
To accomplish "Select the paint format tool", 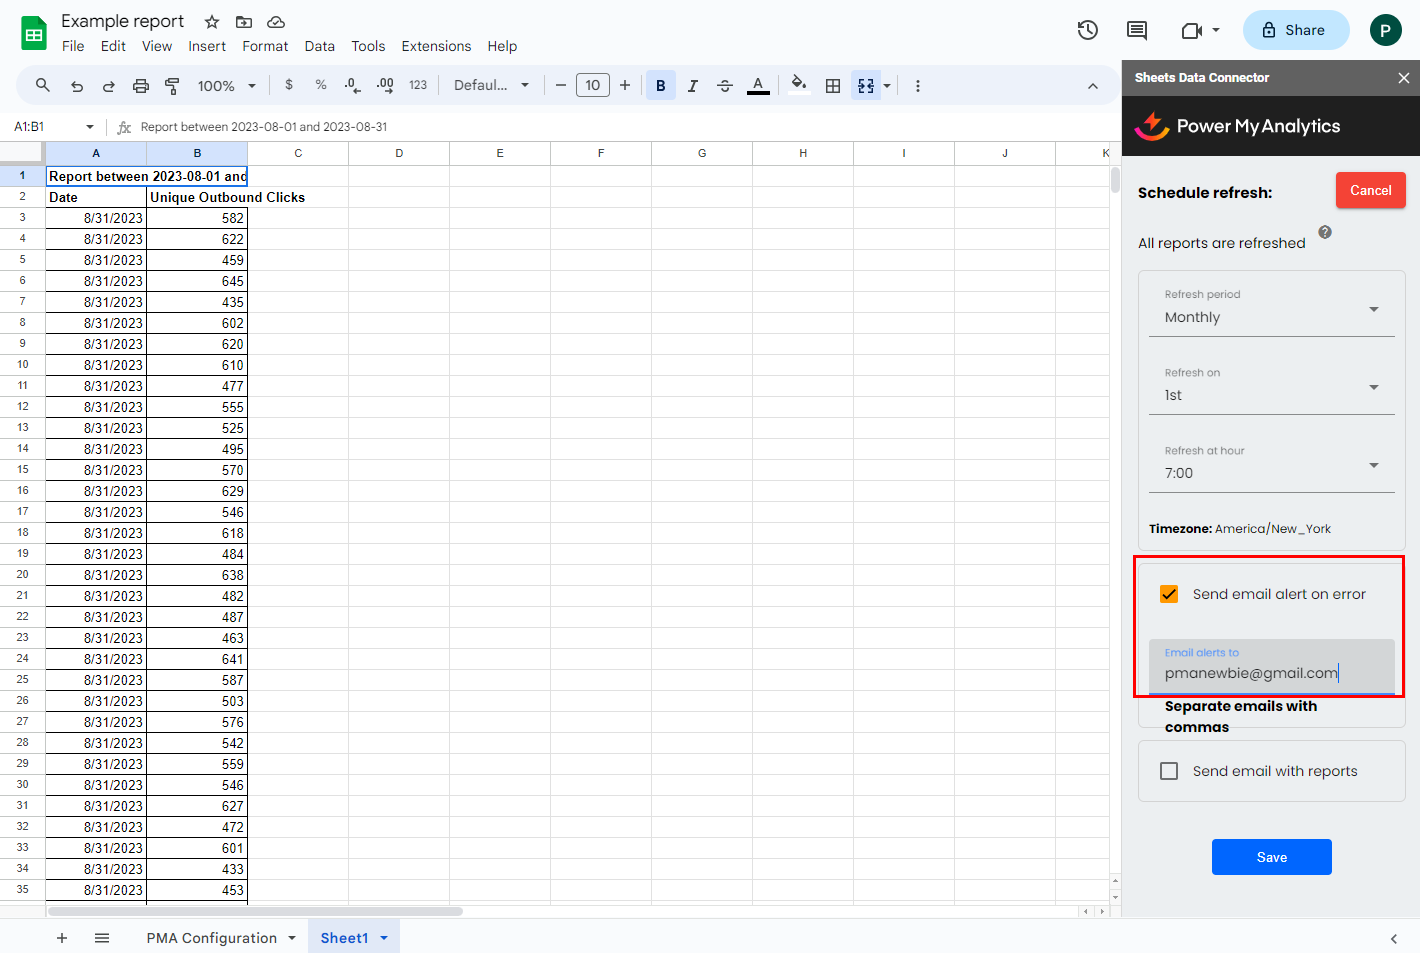I will 172,86.
